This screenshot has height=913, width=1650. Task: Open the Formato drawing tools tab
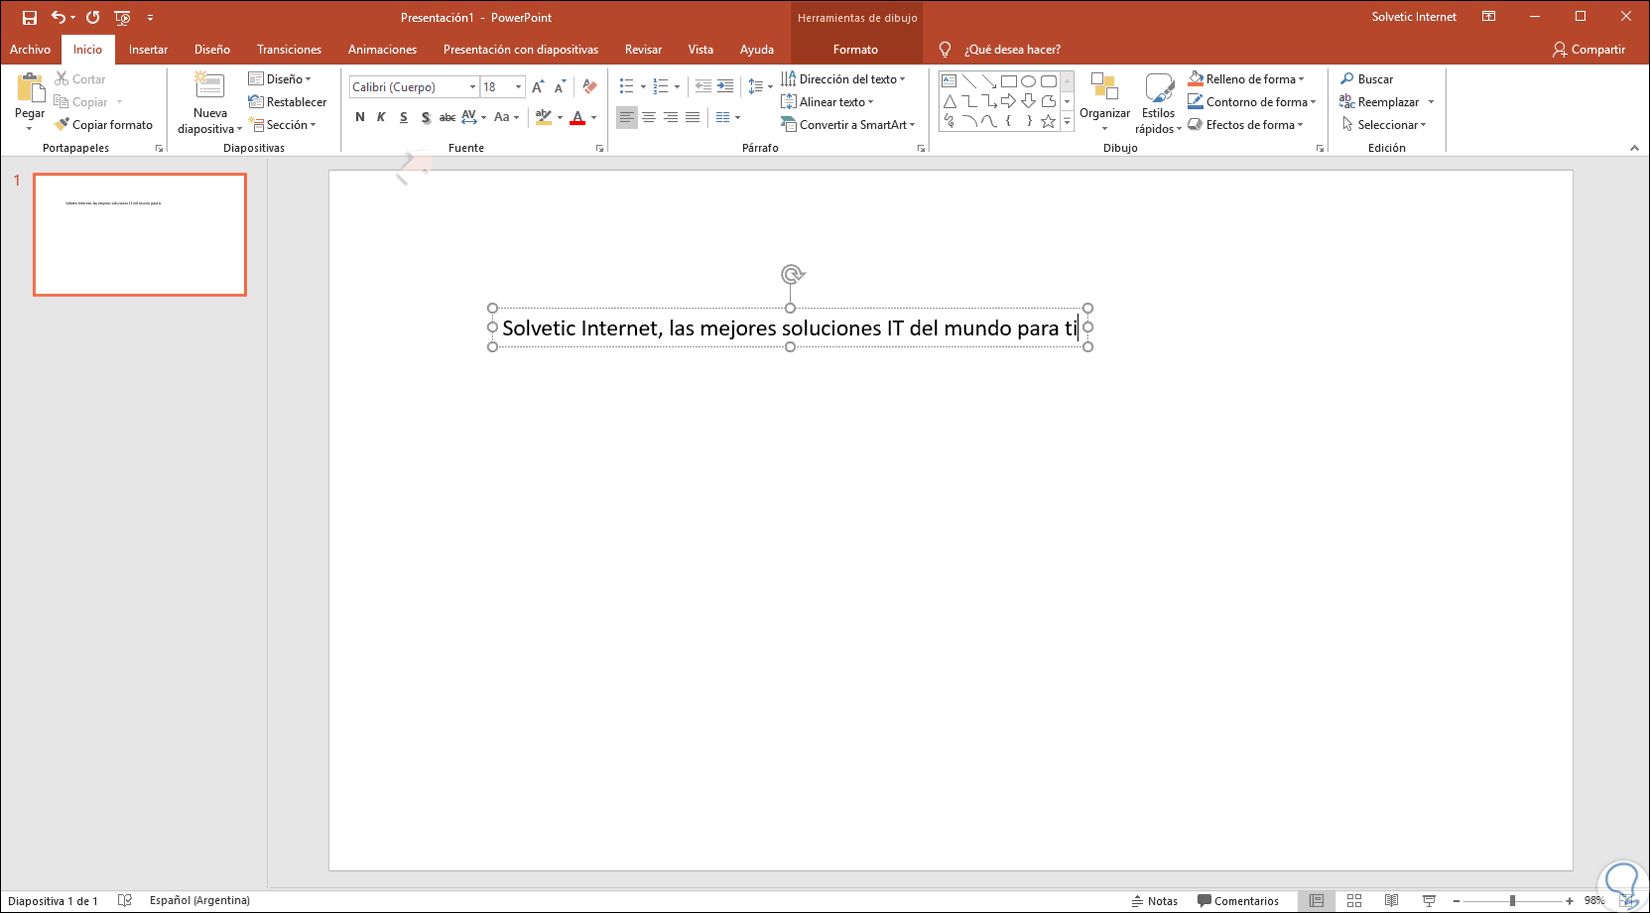point(855,49)
